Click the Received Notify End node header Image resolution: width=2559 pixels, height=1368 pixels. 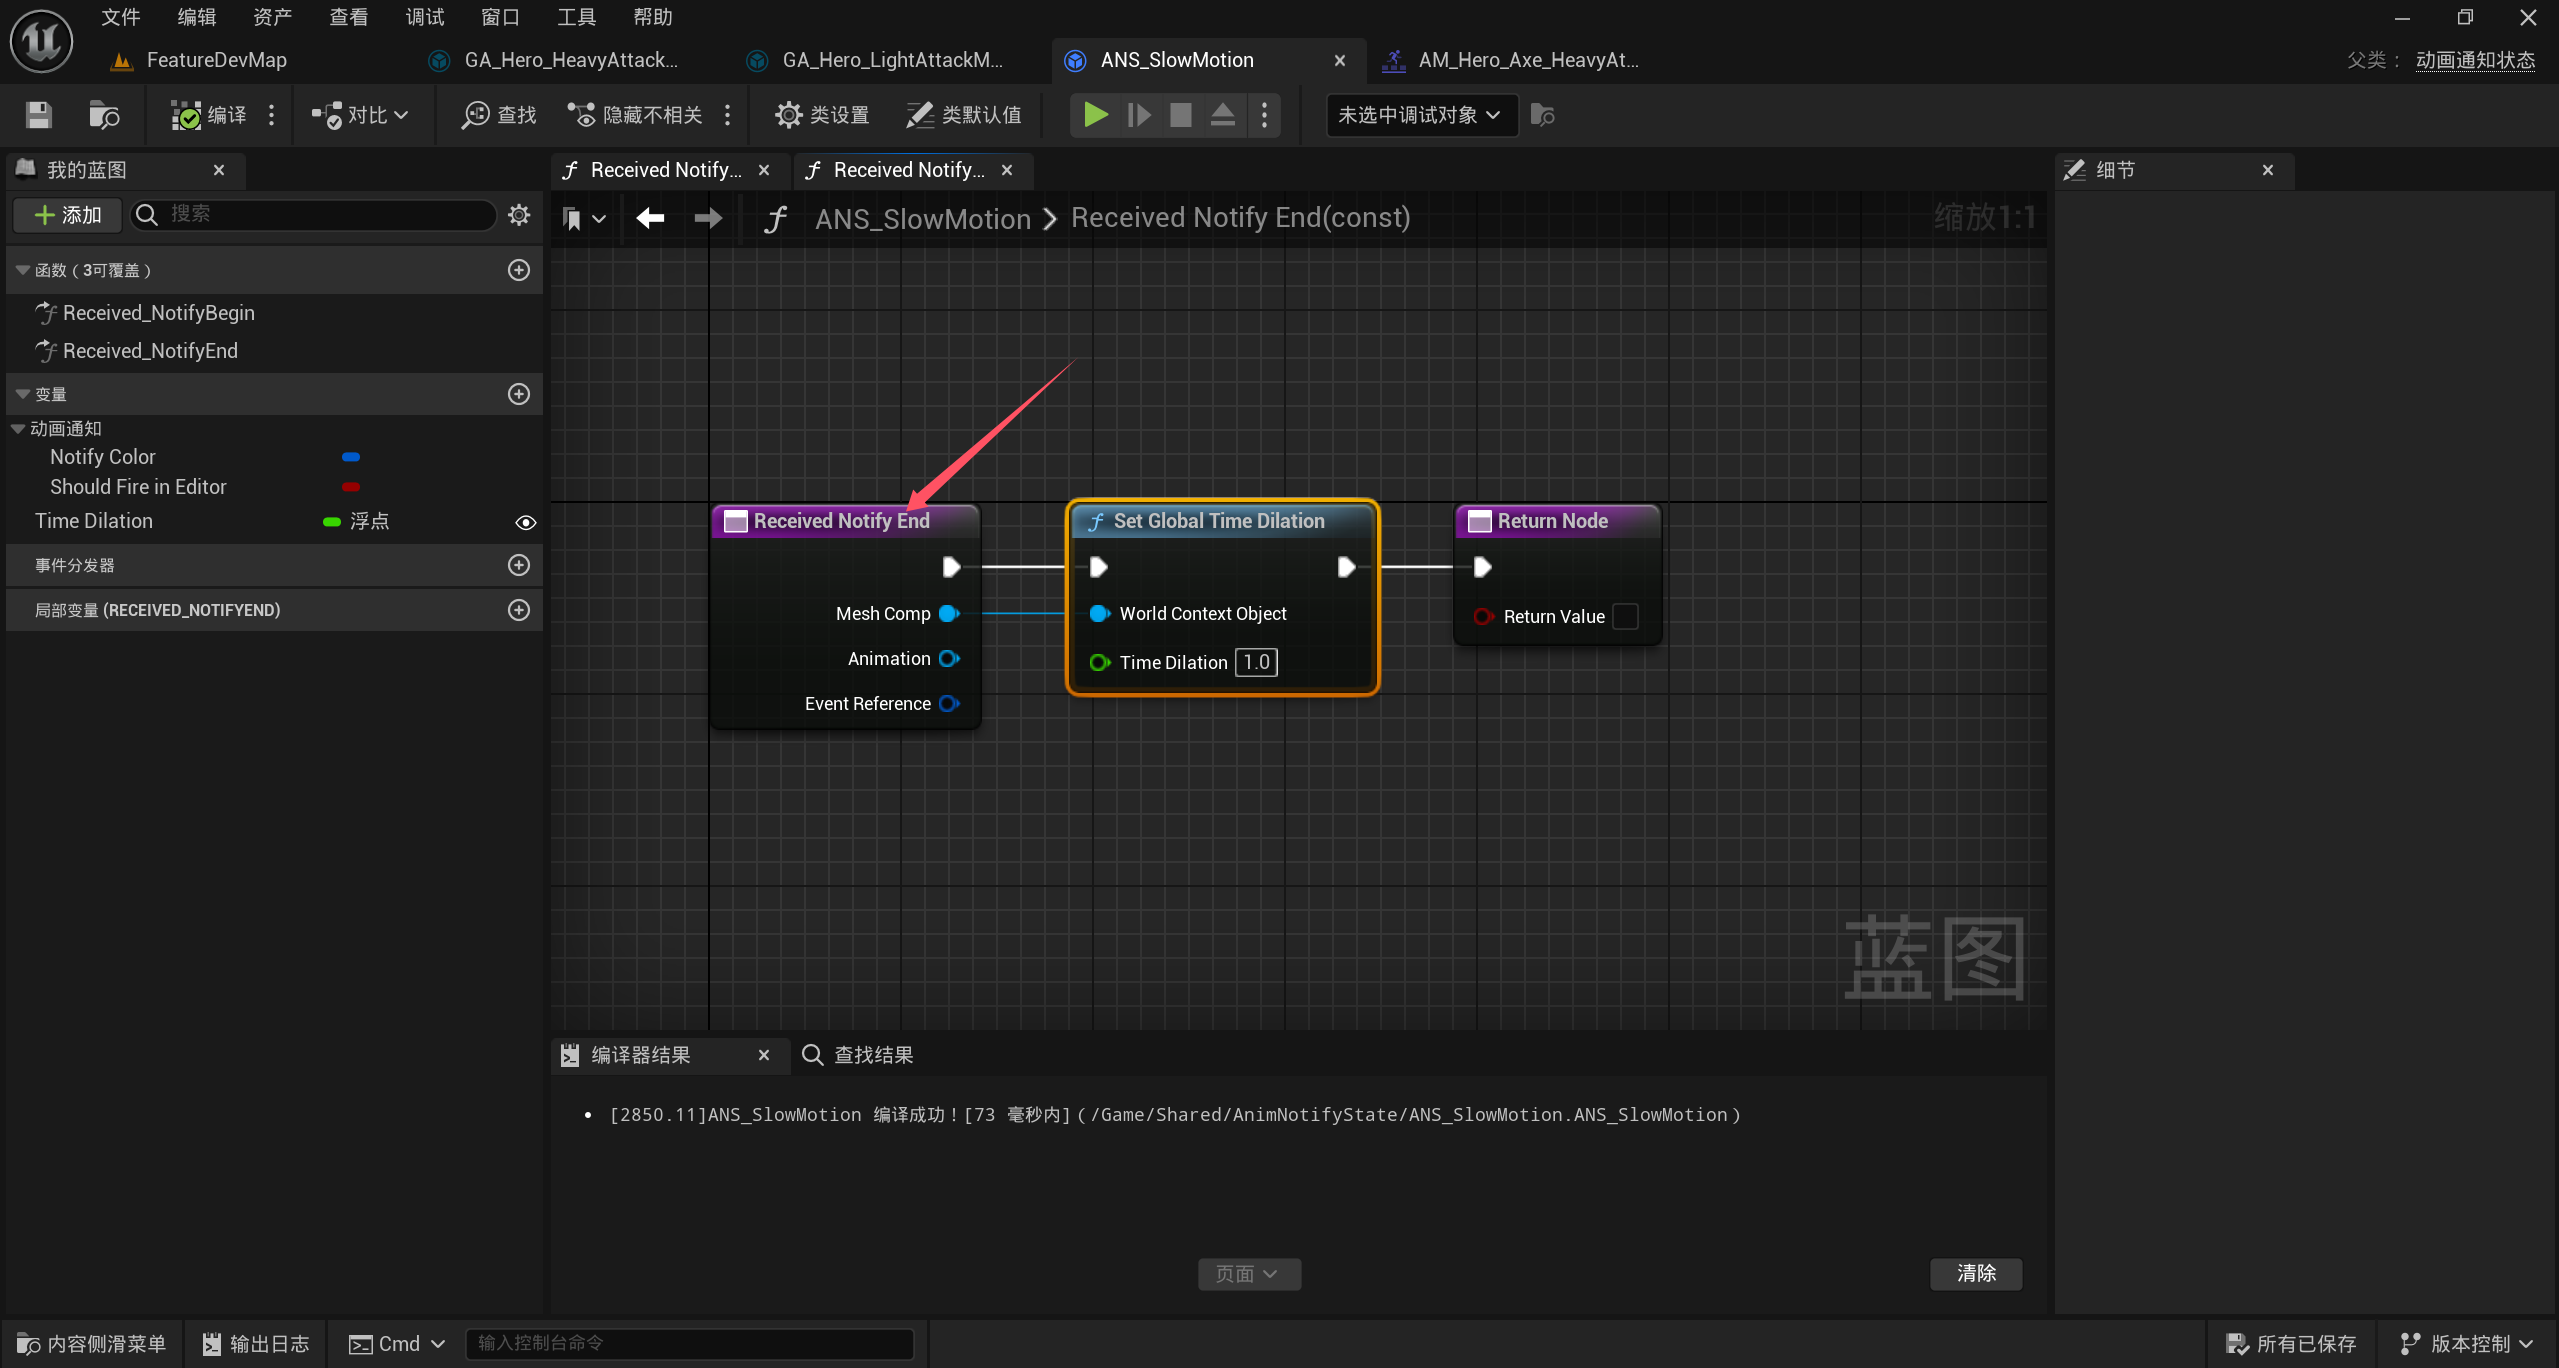[x=844, y=521]
